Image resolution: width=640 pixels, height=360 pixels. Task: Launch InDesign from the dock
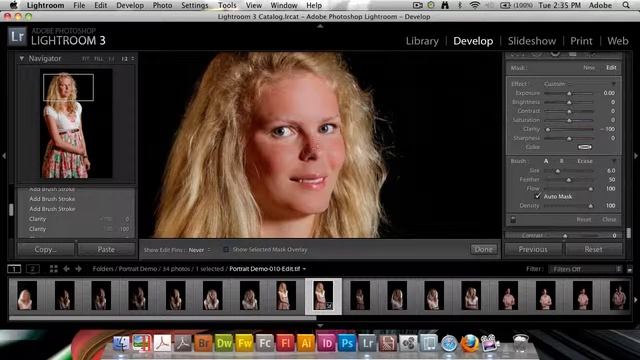click(x=327, y=343)
